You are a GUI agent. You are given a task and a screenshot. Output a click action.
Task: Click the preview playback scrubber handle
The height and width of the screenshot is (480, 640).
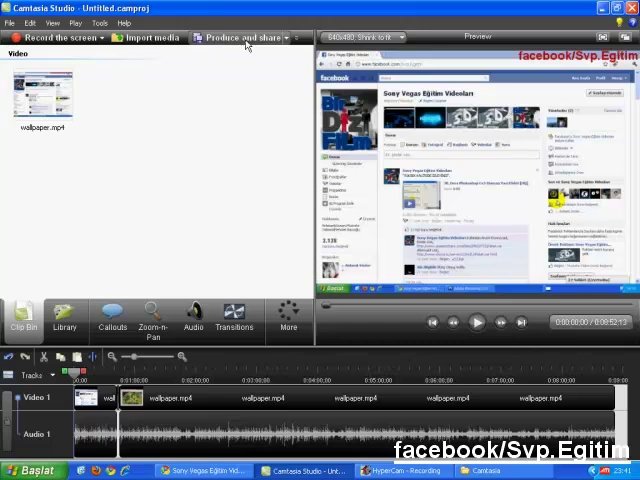click(326, 305)
